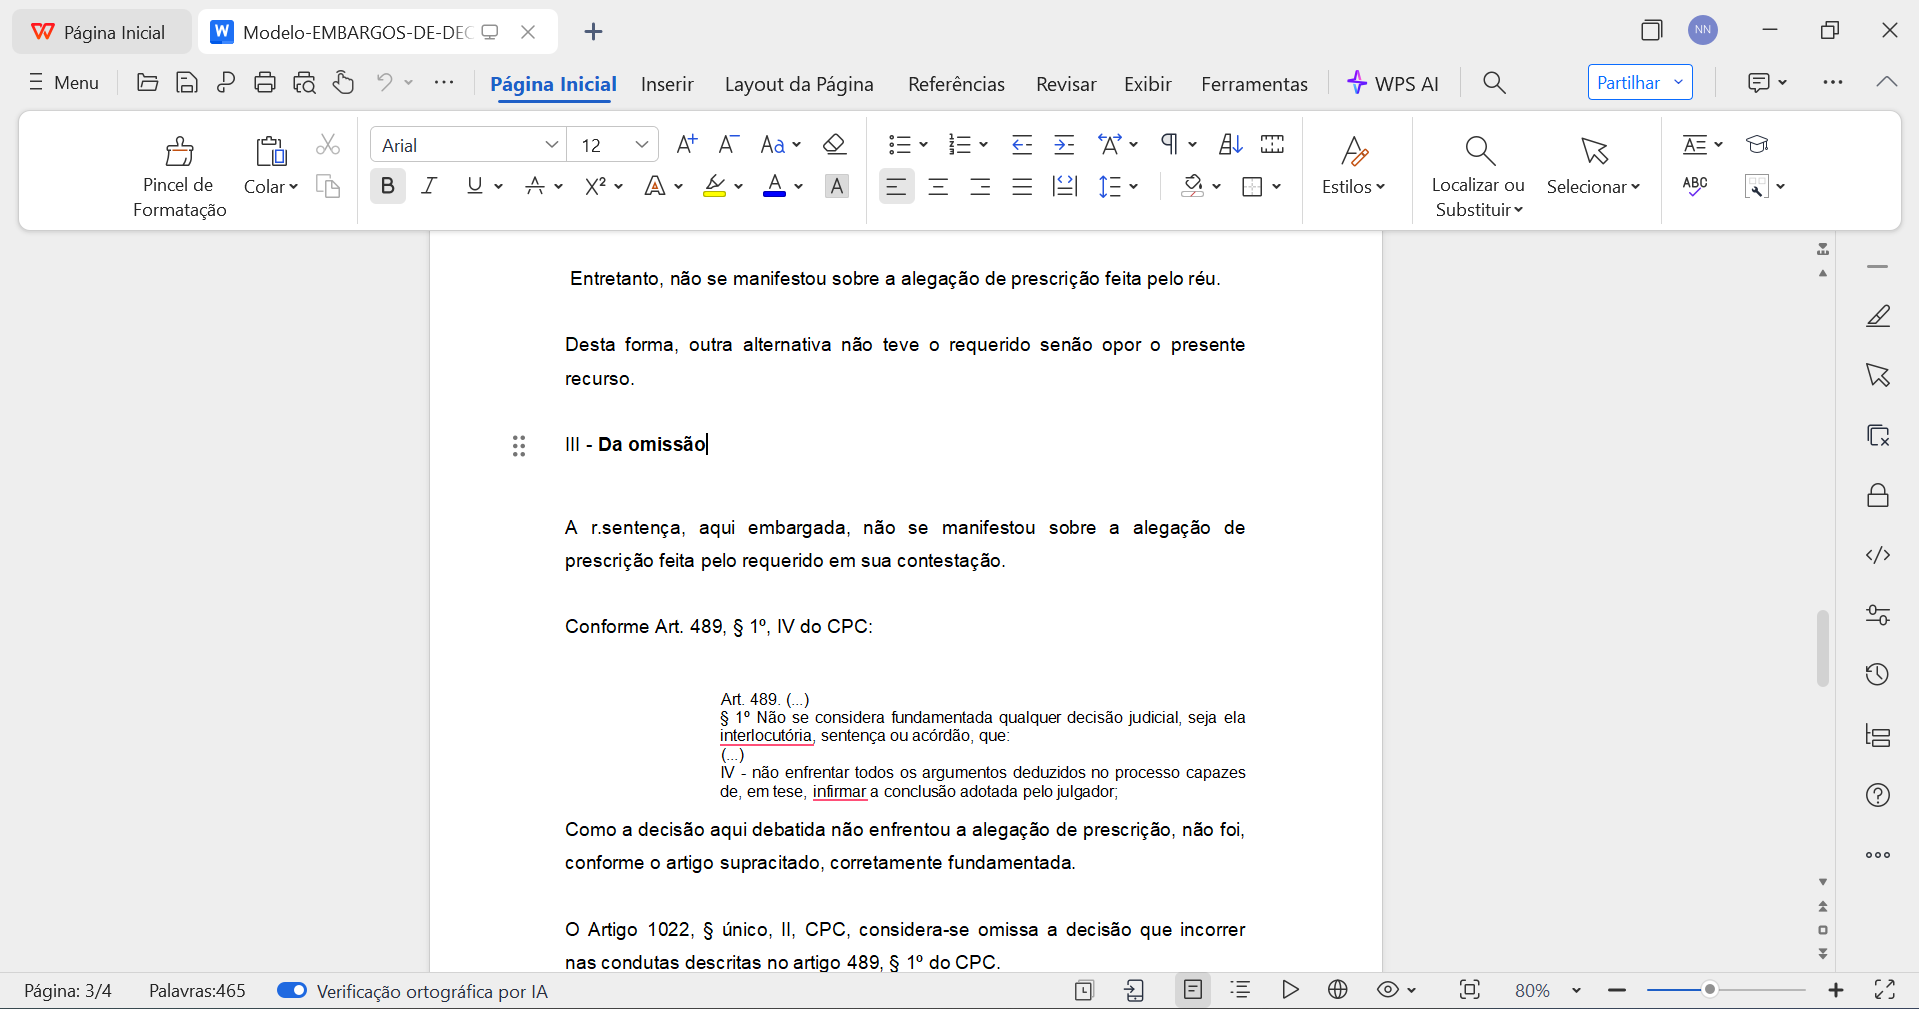1919x1009 pixels.
Task: Align text left
Action: tap(896, 186)
